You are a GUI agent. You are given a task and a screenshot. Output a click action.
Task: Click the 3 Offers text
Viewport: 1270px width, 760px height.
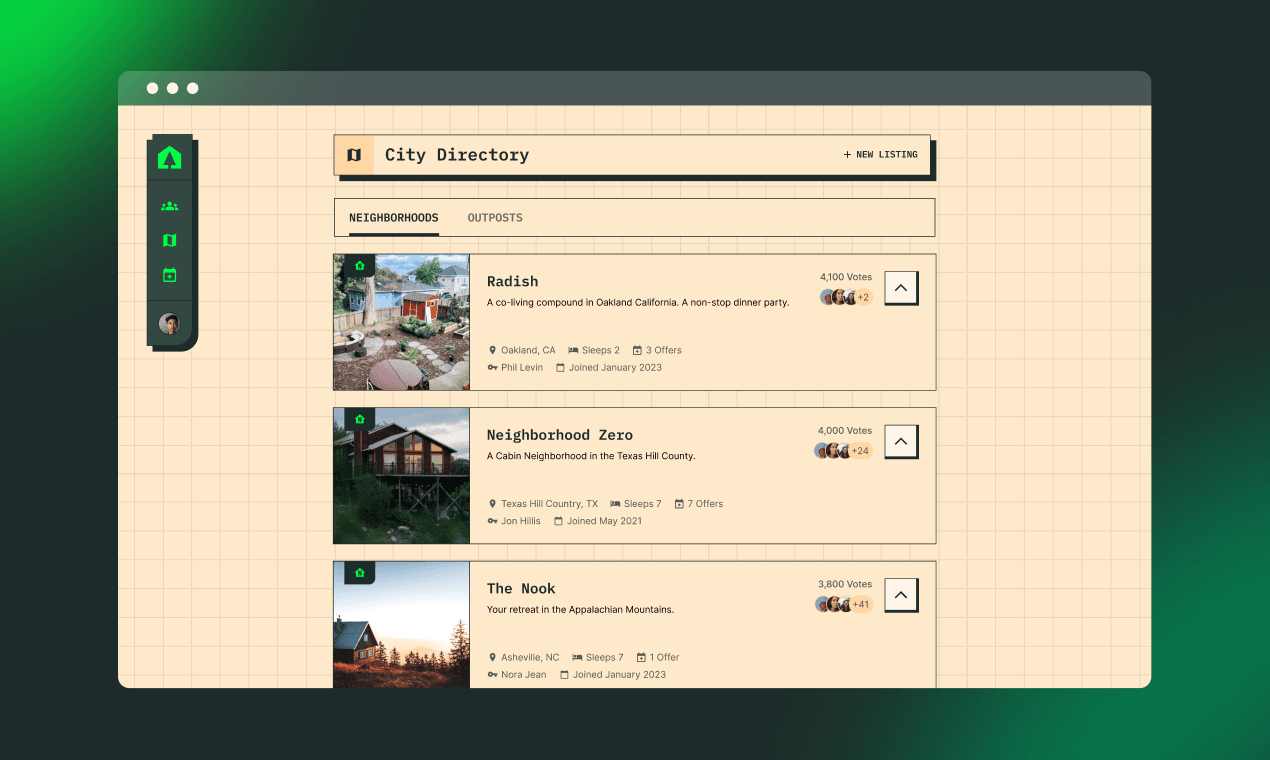664,350
